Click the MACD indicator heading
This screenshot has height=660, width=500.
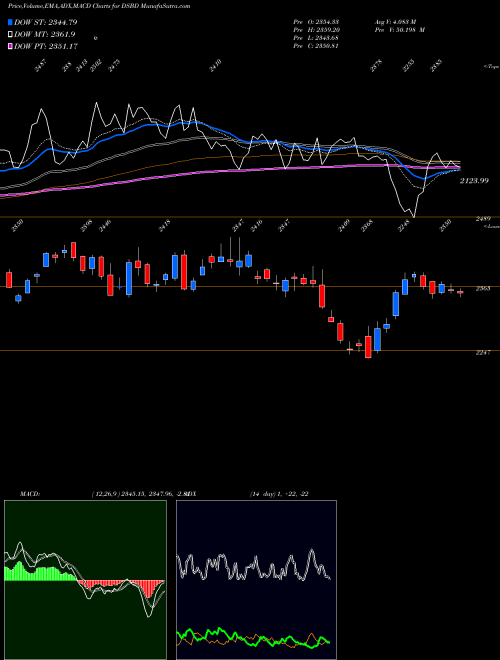30,494
